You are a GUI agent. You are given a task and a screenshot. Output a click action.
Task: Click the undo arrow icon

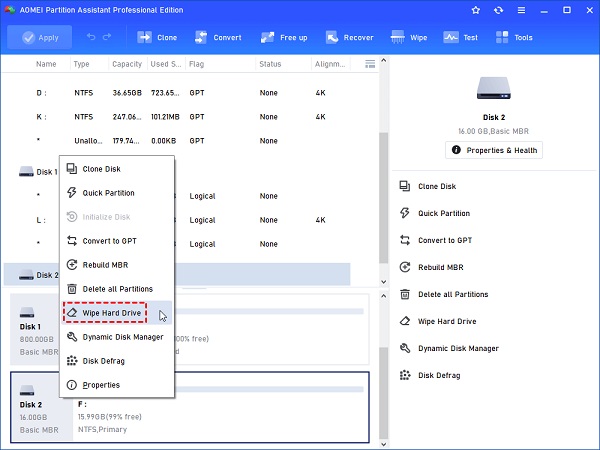[92, 38]
